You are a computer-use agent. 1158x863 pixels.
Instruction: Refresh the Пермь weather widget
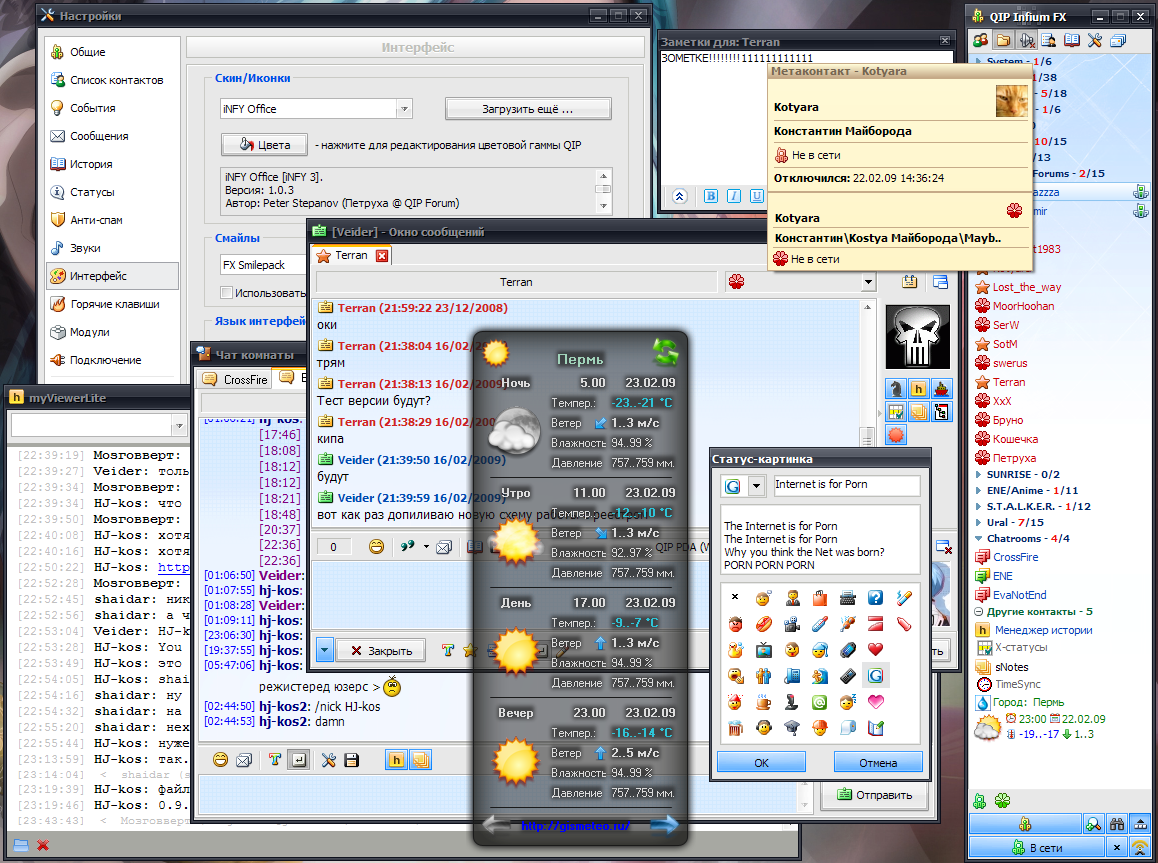point(665,351)
